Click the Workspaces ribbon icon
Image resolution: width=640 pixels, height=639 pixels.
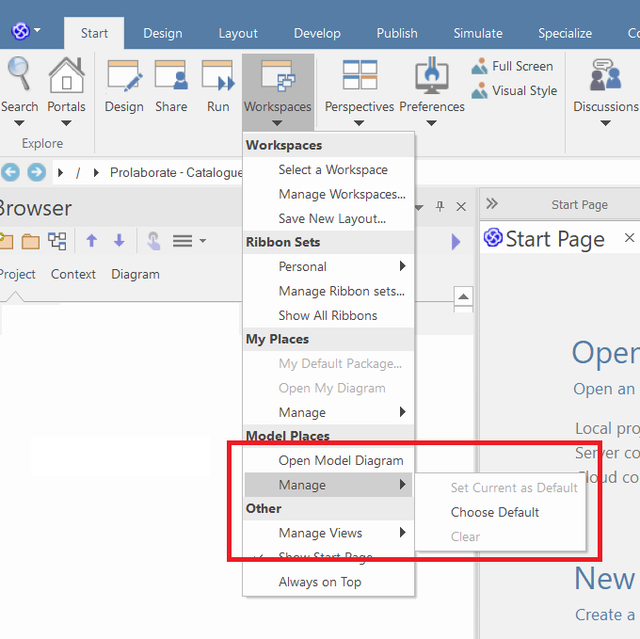[278, 75]
